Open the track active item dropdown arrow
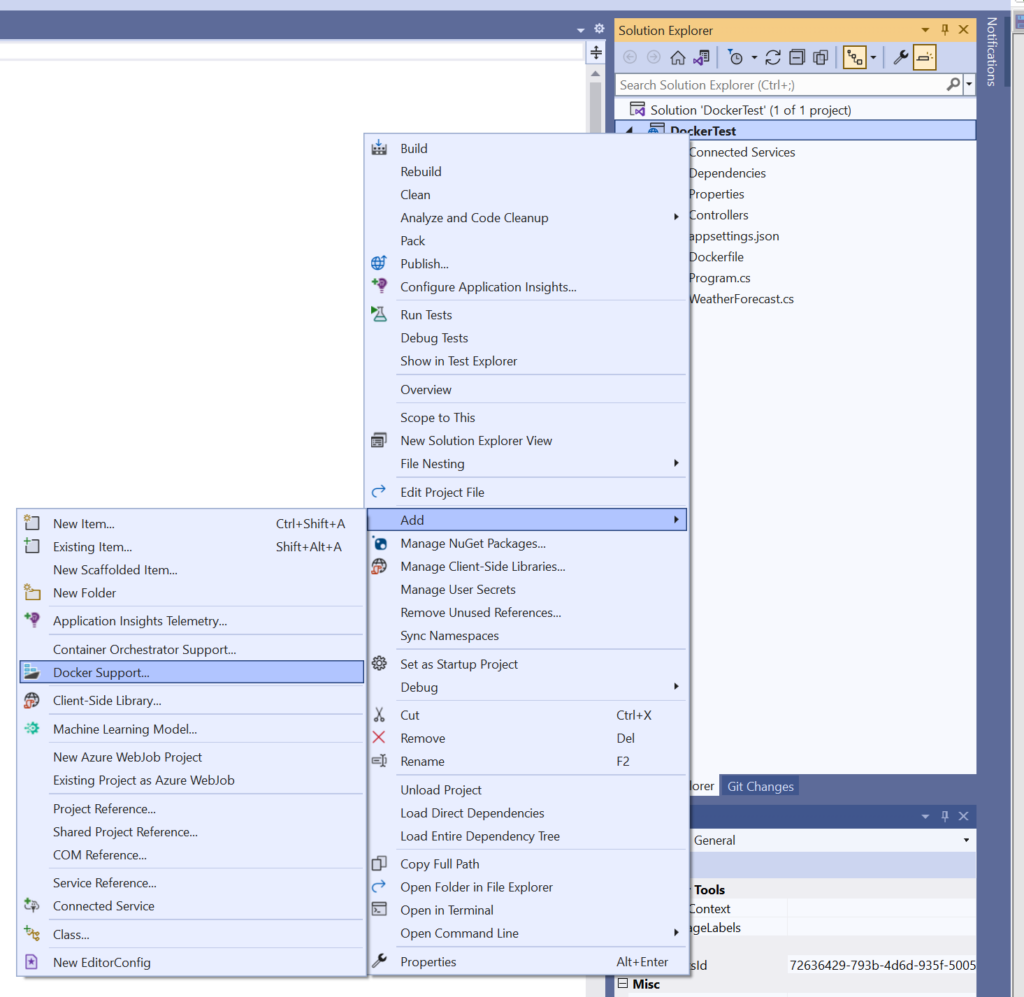Screen dimensions: 1024x997 (873, 58)
